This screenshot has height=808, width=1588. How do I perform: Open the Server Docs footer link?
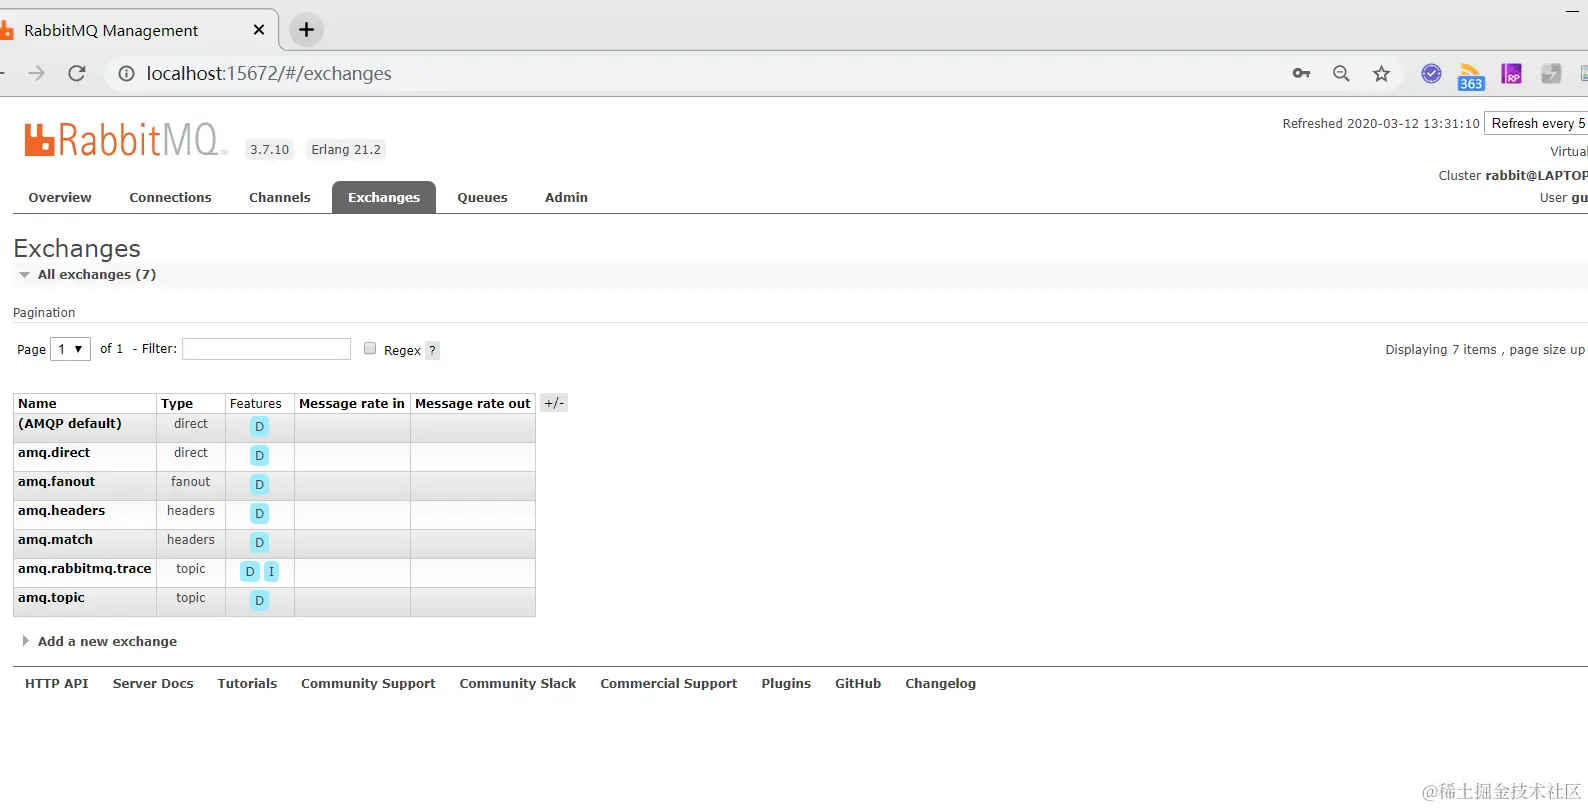pos(153,683)
